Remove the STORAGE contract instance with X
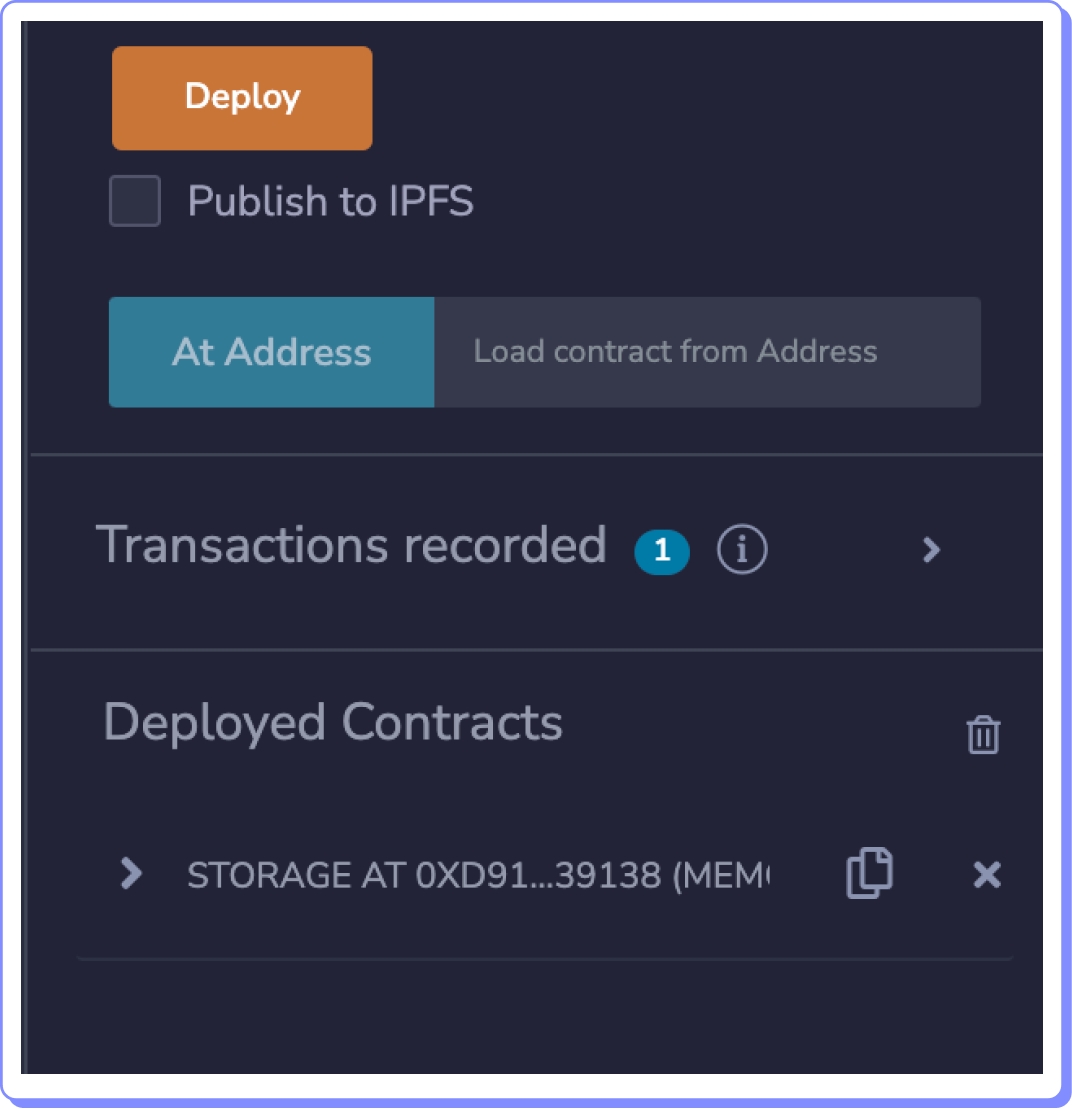The width and height of the screenshot is (1072, 1109). tap(987, 876)
